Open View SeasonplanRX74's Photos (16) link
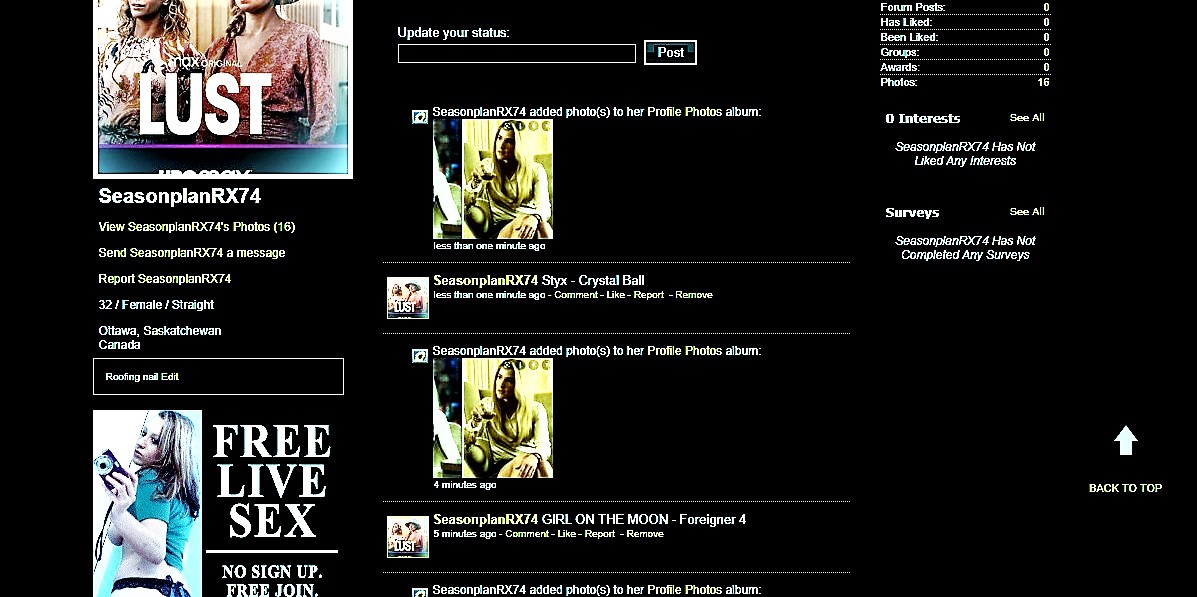 (196, 227)
